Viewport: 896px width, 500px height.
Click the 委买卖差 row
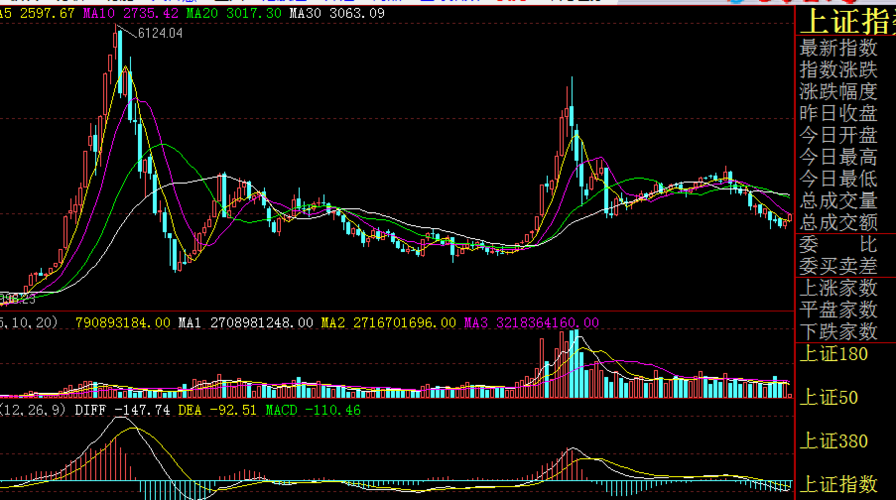838,266
